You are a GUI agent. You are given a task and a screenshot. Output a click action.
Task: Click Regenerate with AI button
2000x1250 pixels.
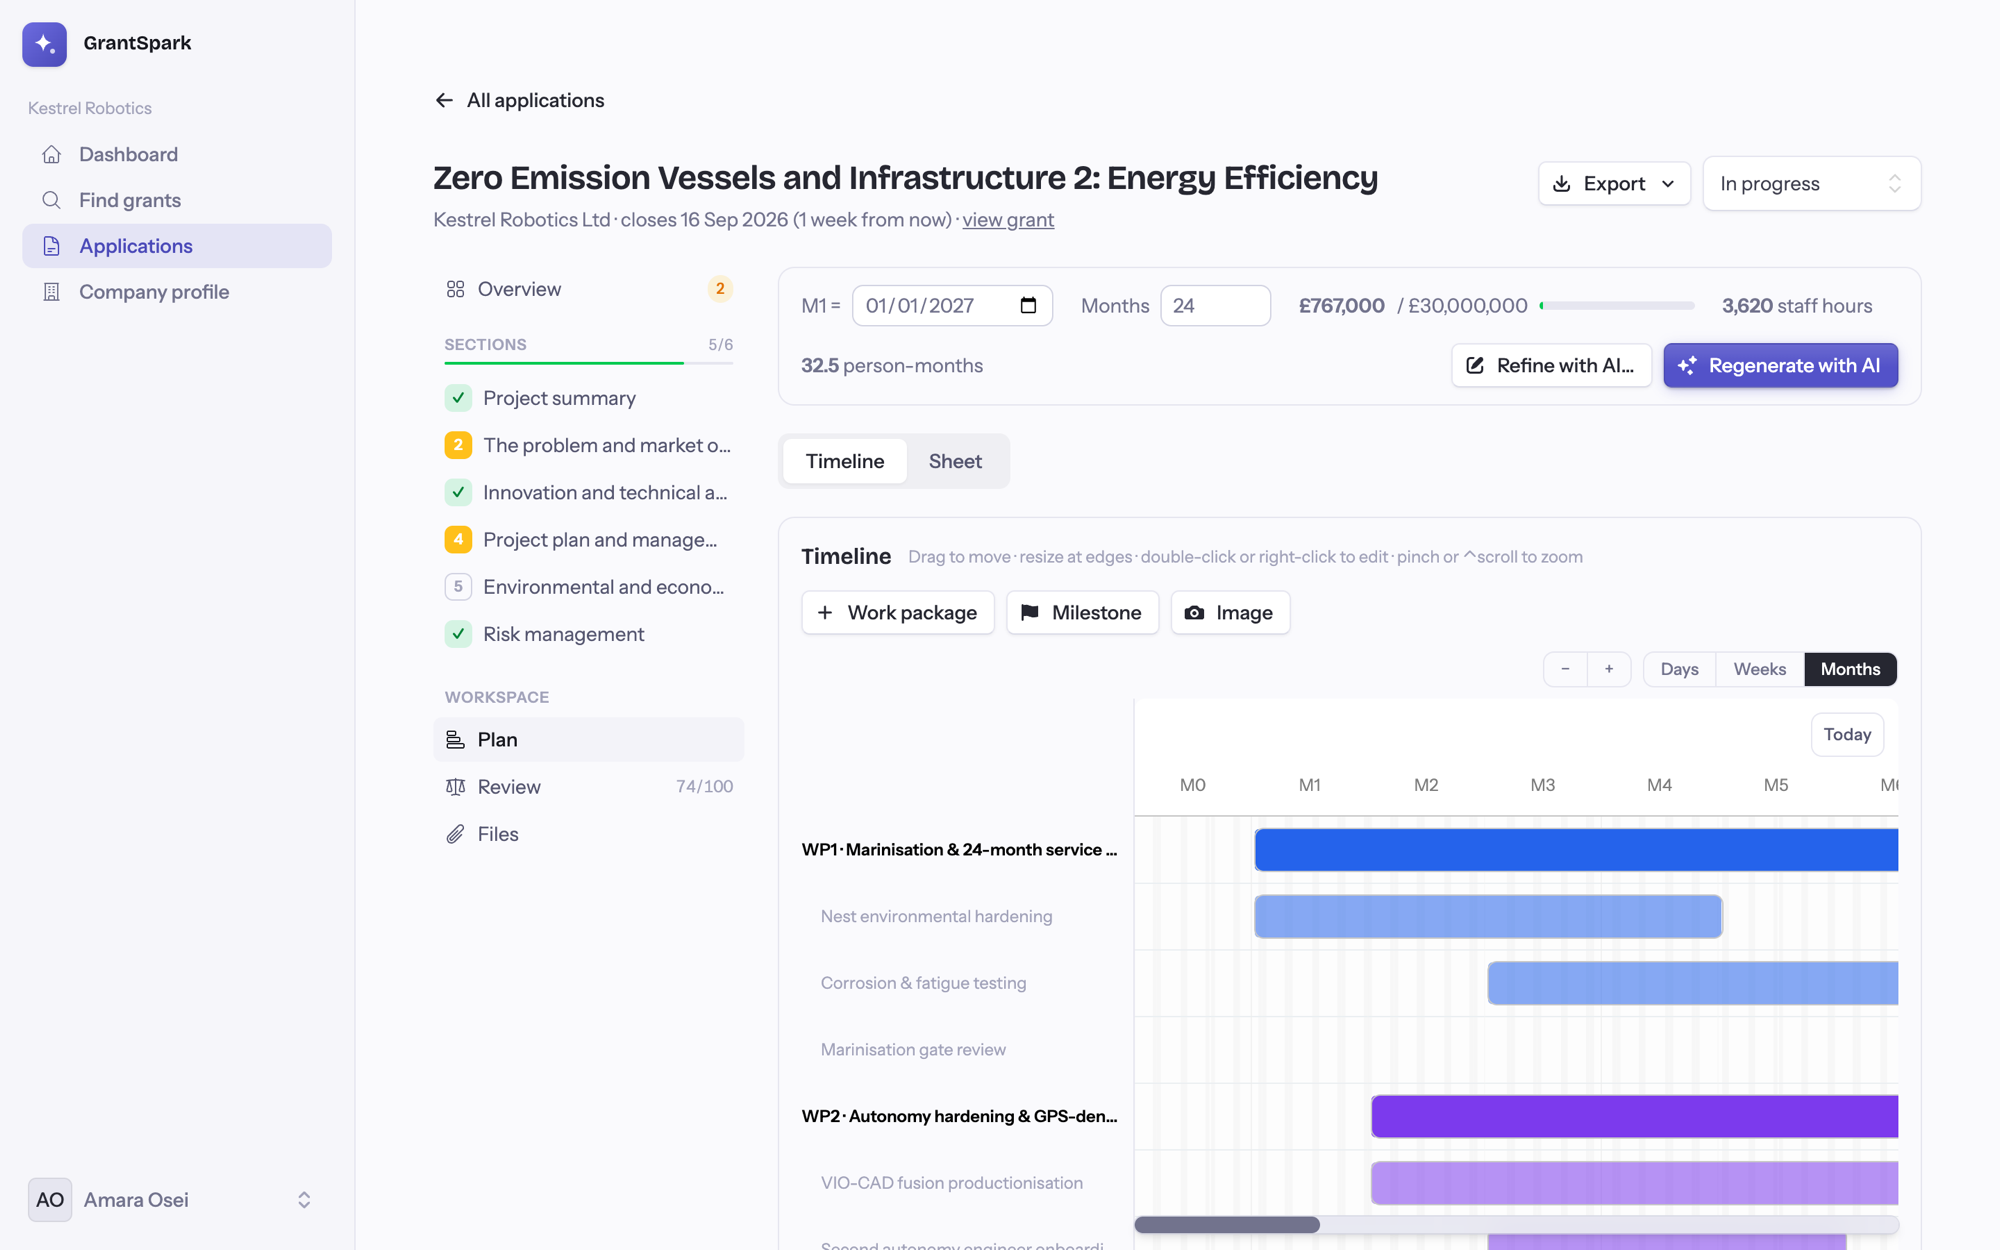[1780, 366]
